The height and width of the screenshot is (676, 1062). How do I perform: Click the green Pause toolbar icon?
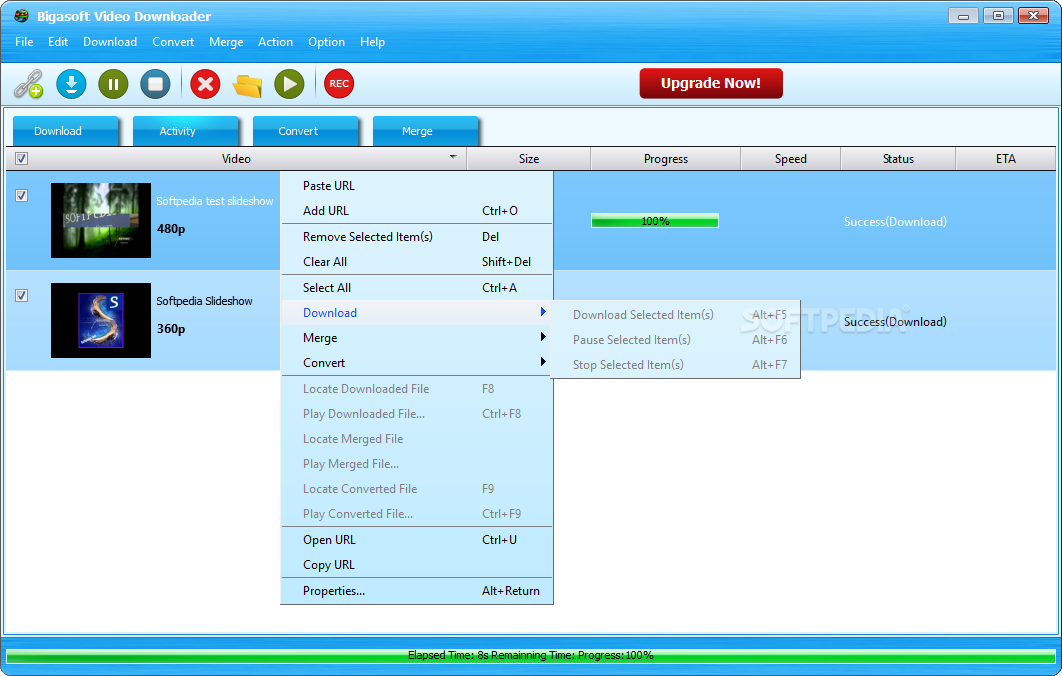(113, 84)
